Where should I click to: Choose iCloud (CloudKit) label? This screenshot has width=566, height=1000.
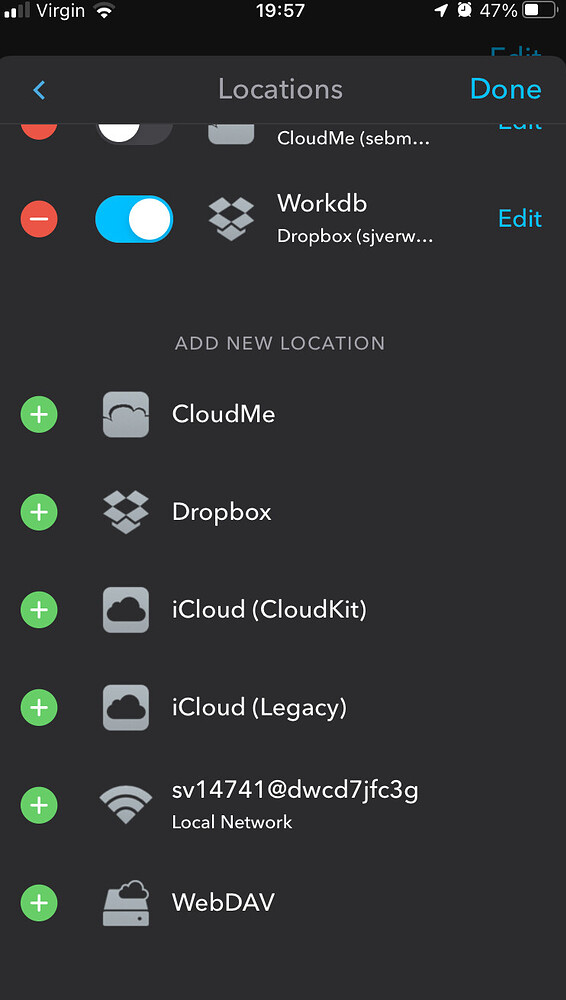pyautogui.click(x=269, y=610)
